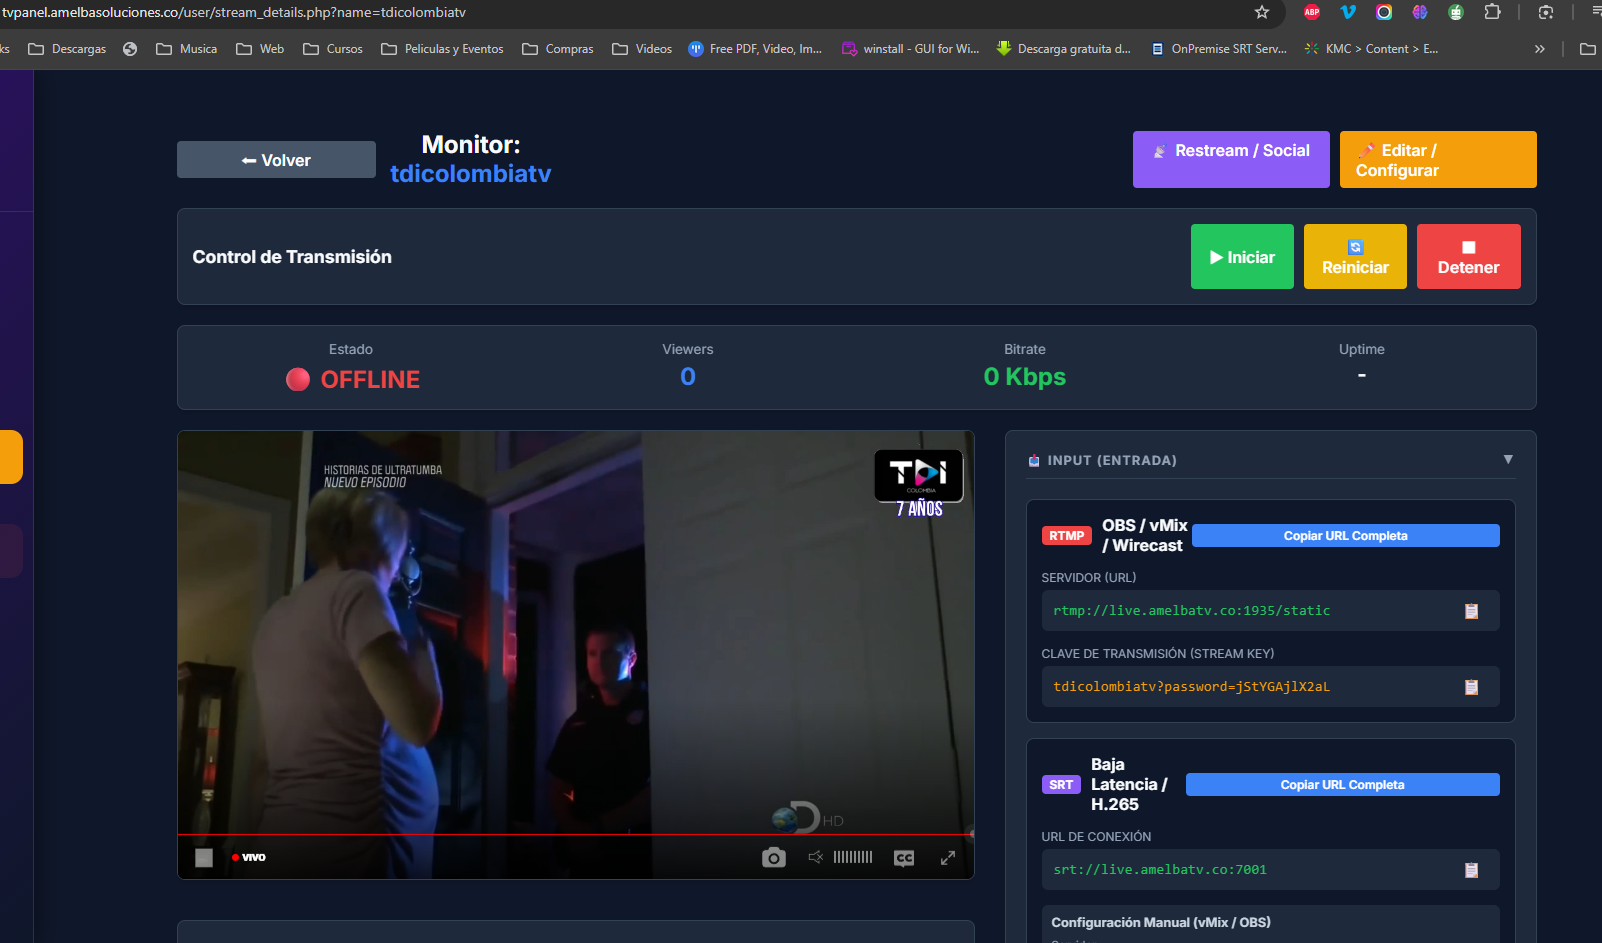This screenshot has height=943, width=1602.
Task: Collapse the INPUT (ENTRADA) panel
Action: click(1508, 460)
